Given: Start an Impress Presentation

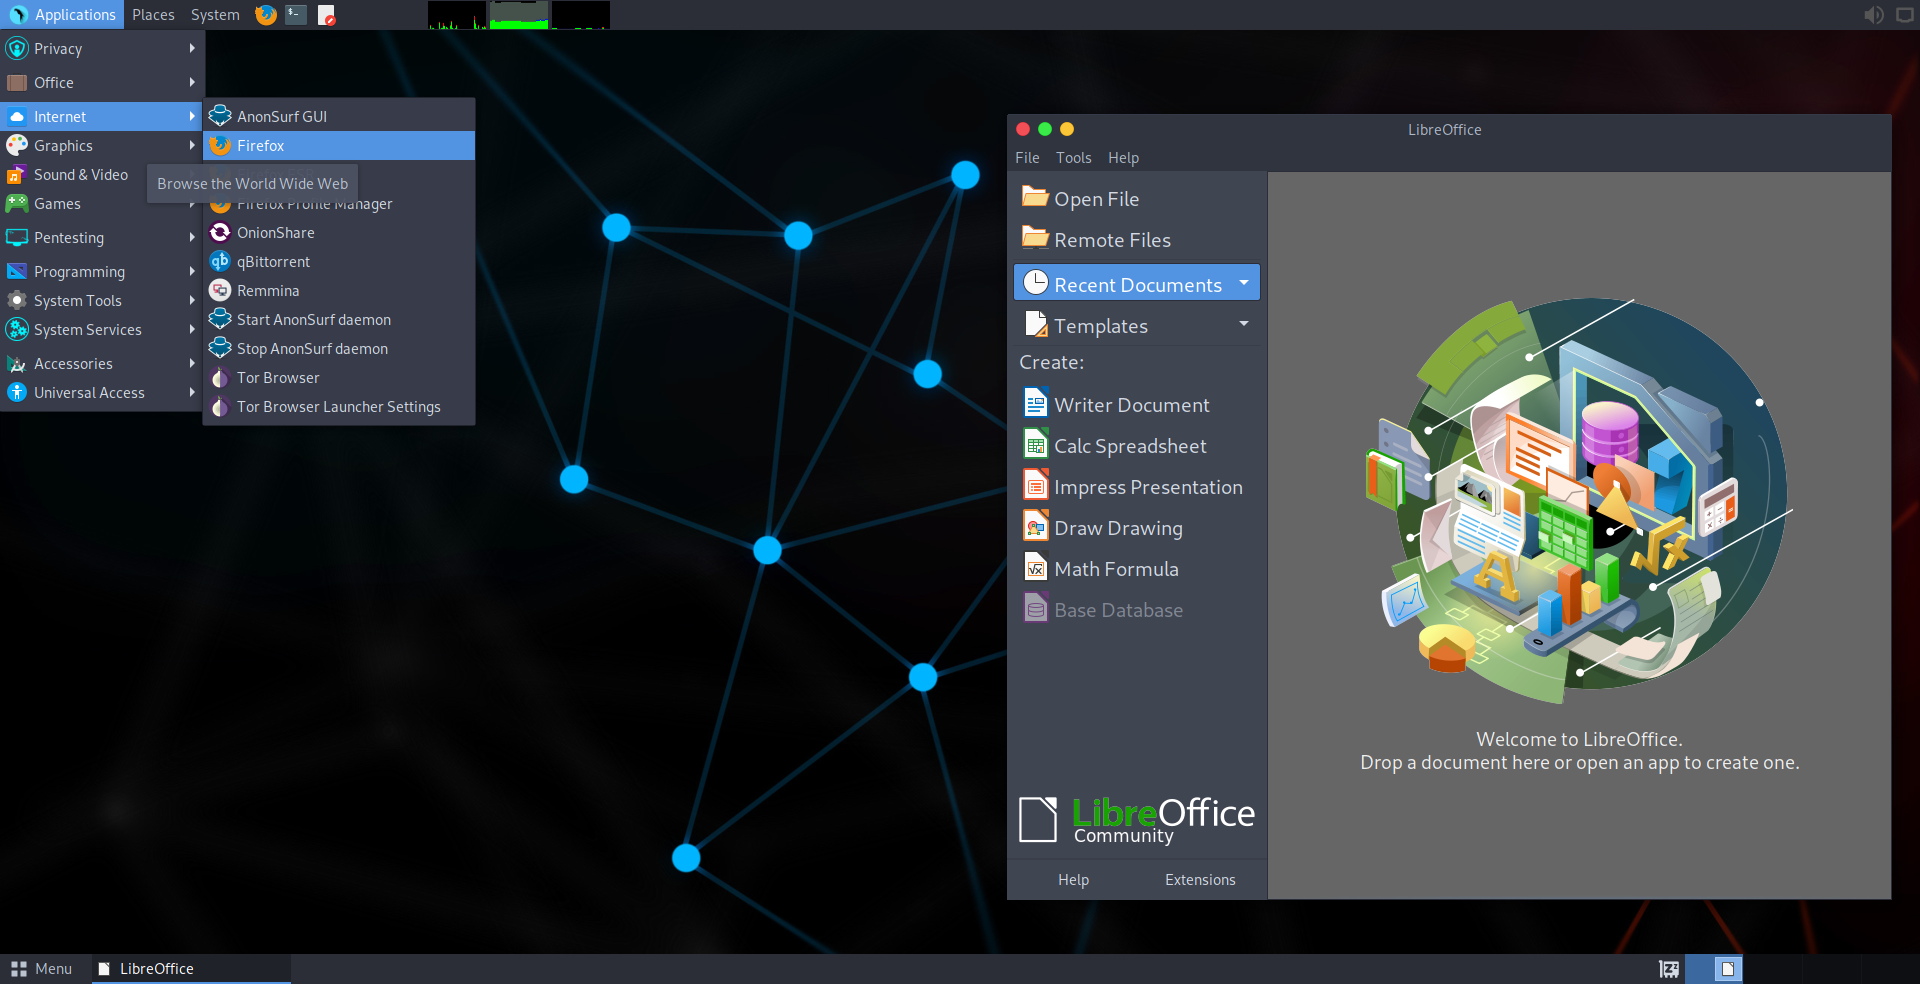Looking at the screenshot, I should tap(1149, 486).
